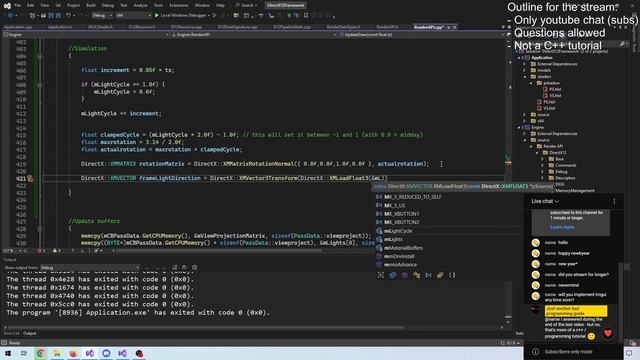Open the Task View taskbar button
The height and width of the screenshot is (360, 640).
[x=24, y=353]
